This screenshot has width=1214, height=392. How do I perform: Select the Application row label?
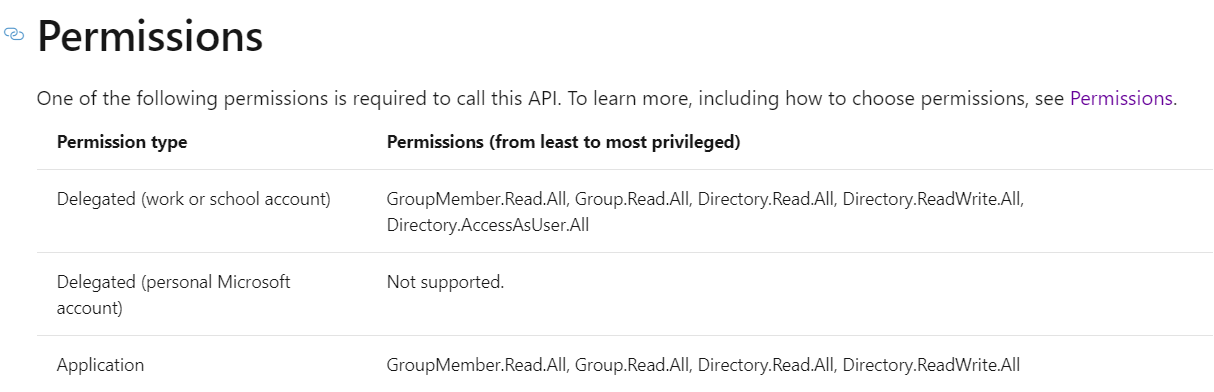[100, 365]
